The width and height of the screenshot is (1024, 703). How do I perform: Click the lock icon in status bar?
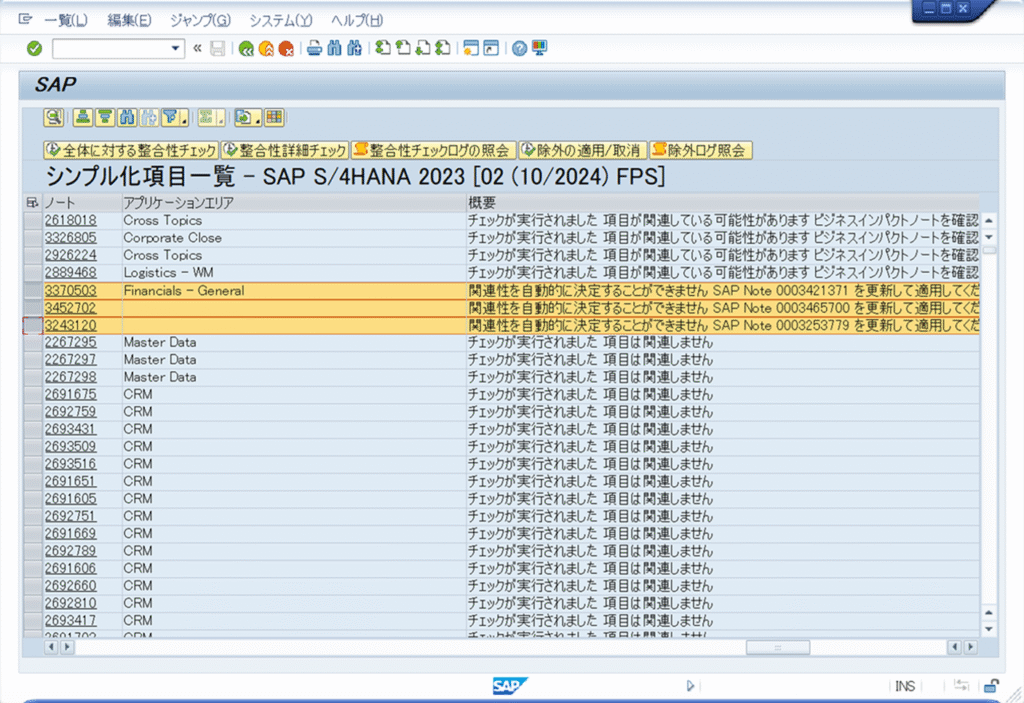coord(991,686)
